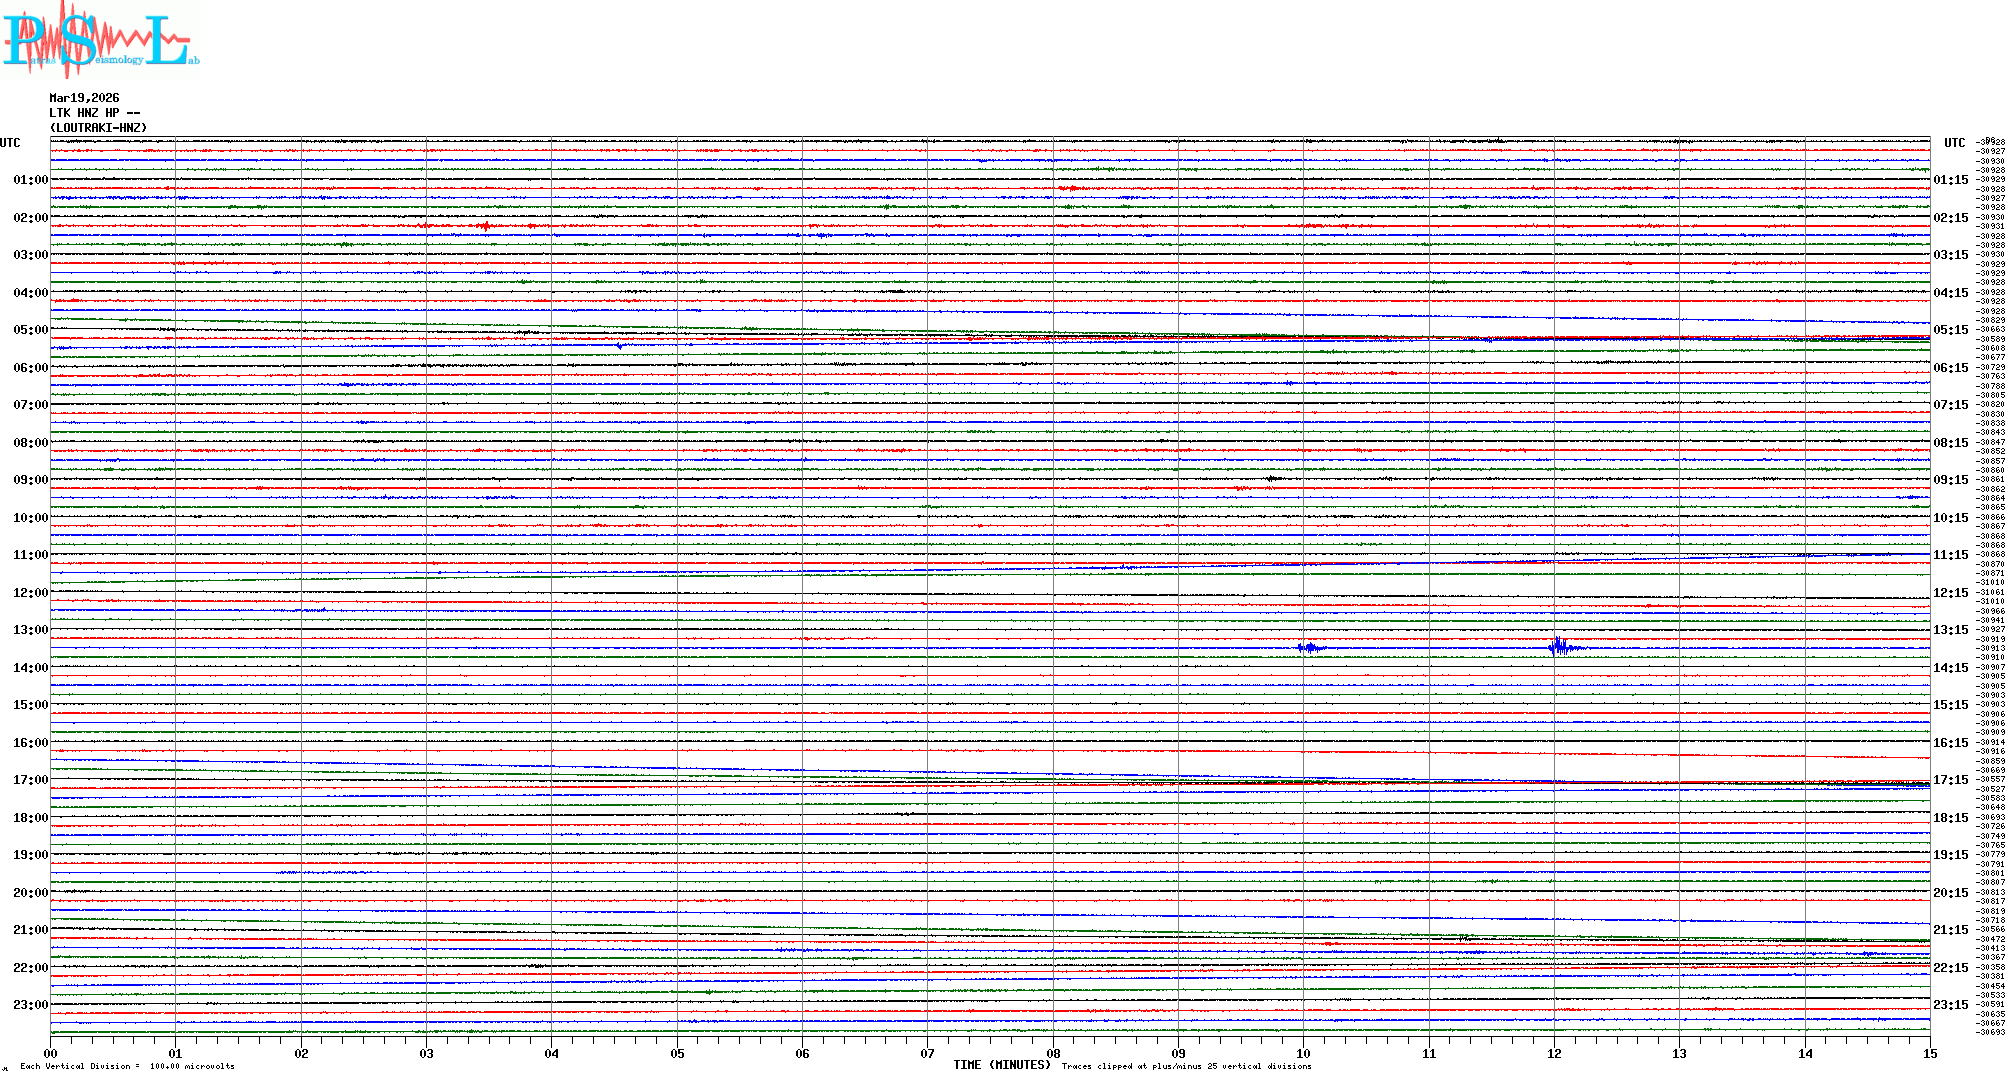Click the 05:00 hour label on left
Viewport: 2010px width, 1080px height.
click(30, 330)
